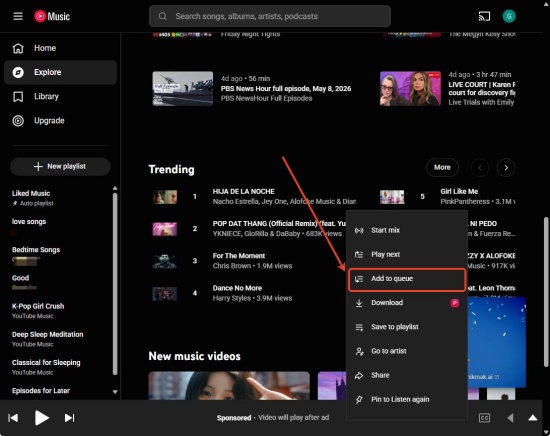Click the Premium badge beside Download

tap(455, 303)
